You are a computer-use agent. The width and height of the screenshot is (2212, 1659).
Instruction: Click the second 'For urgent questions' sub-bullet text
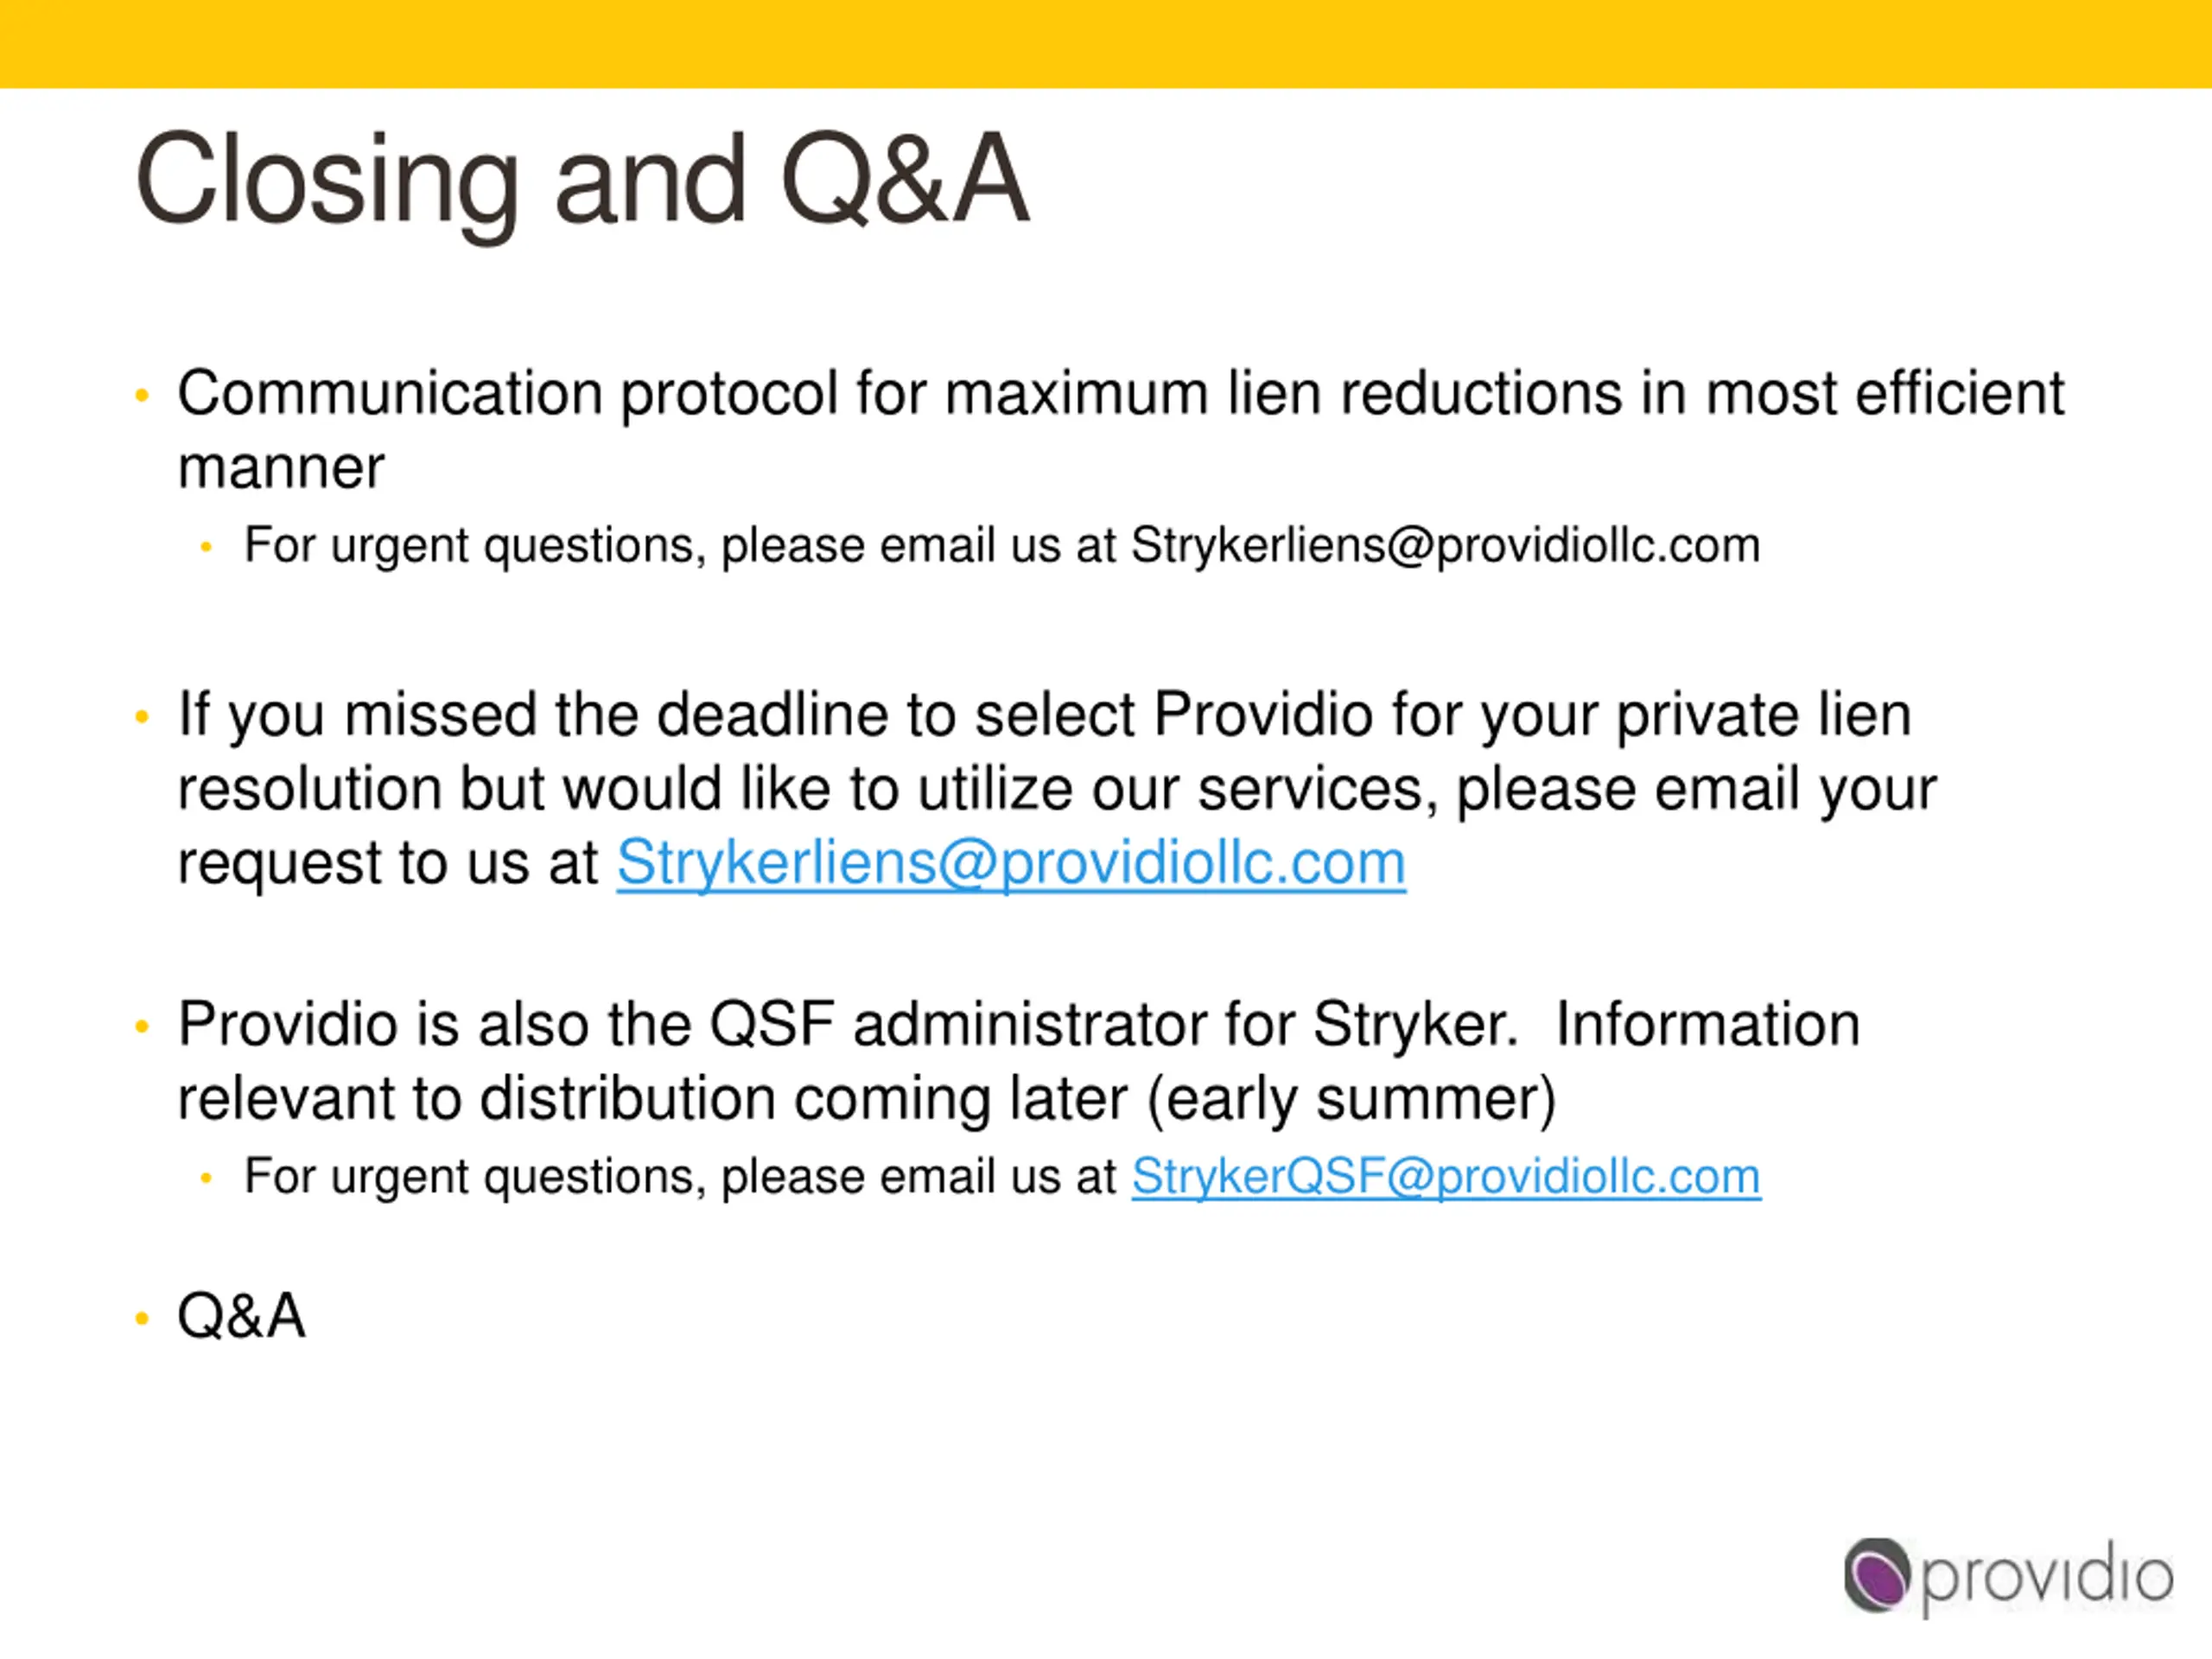[1002, 1177]
